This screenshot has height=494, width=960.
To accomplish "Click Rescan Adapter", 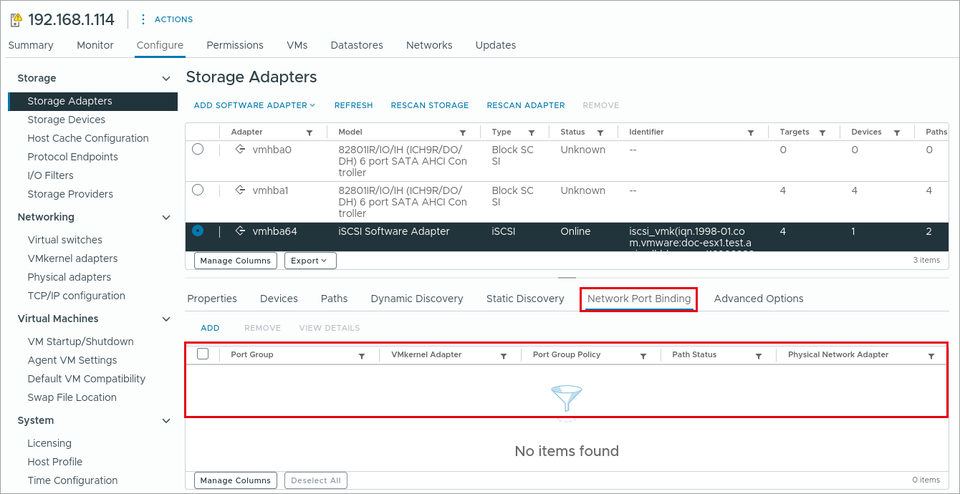I will 526,105.
